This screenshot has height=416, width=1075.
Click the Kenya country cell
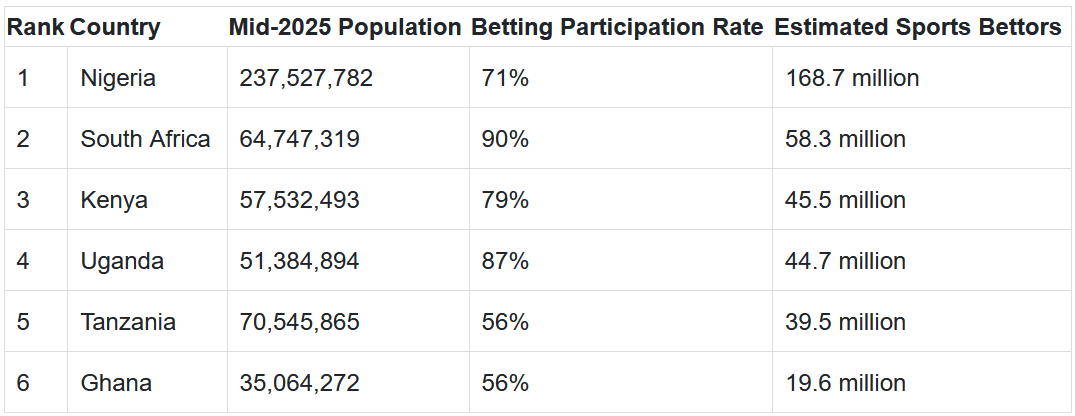(x=114, y=200)
